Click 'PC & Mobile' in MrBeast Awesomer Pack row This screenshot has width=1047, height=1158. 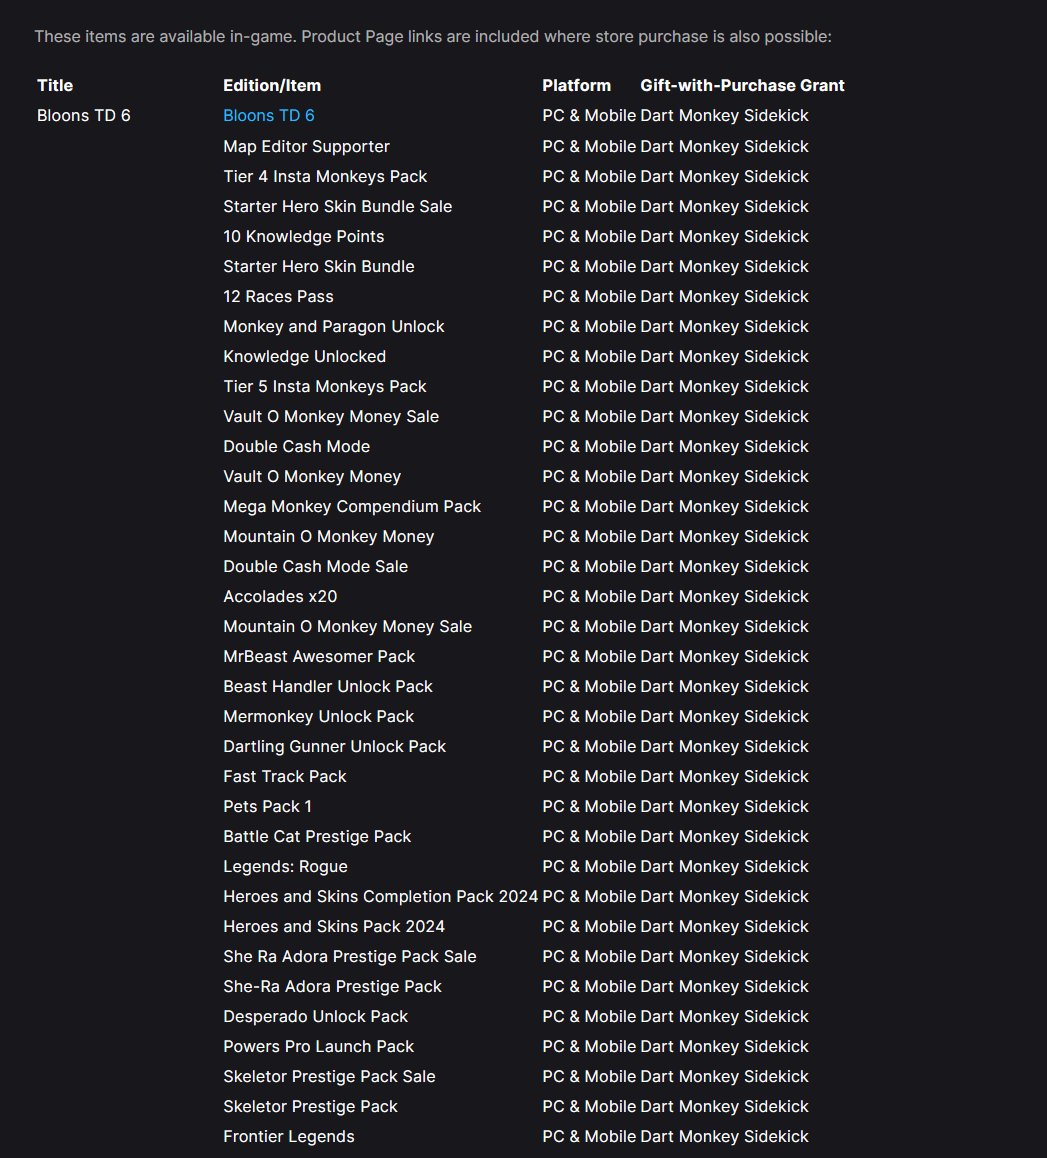588,657
